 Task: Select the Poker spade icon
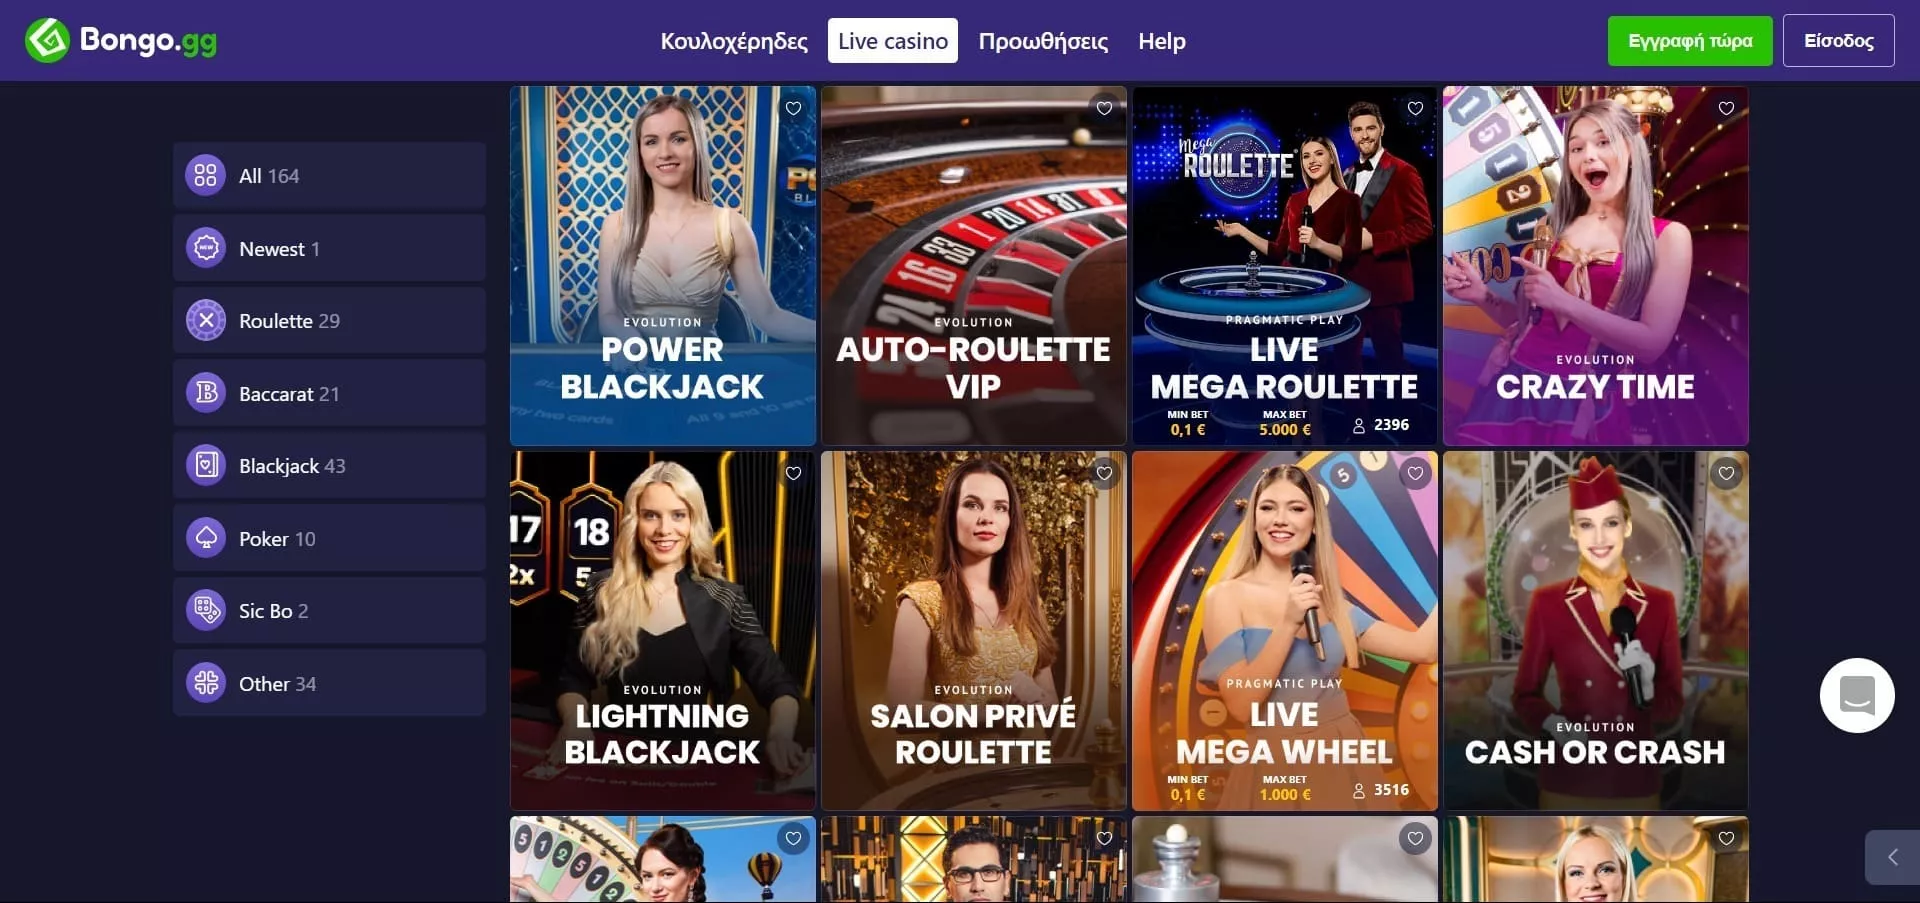[206, 538]
